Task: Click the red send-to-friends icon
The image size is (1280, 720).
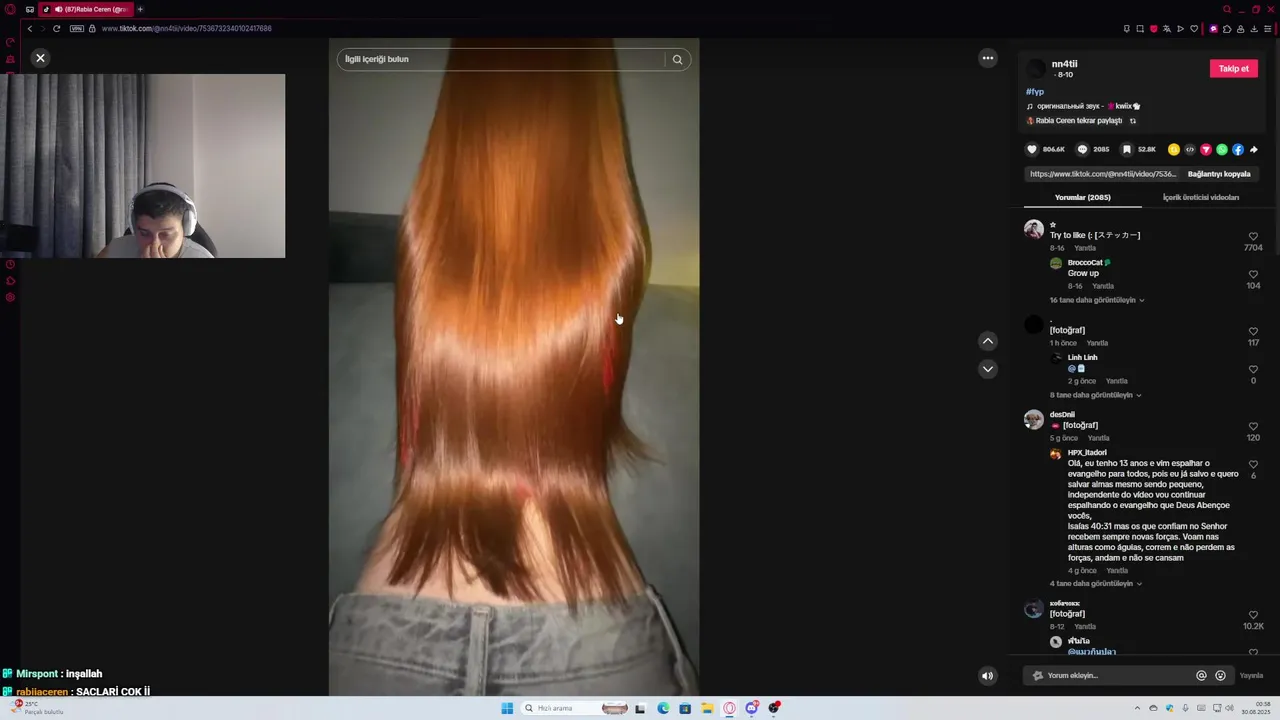Action: click(x=1206, y=150)
